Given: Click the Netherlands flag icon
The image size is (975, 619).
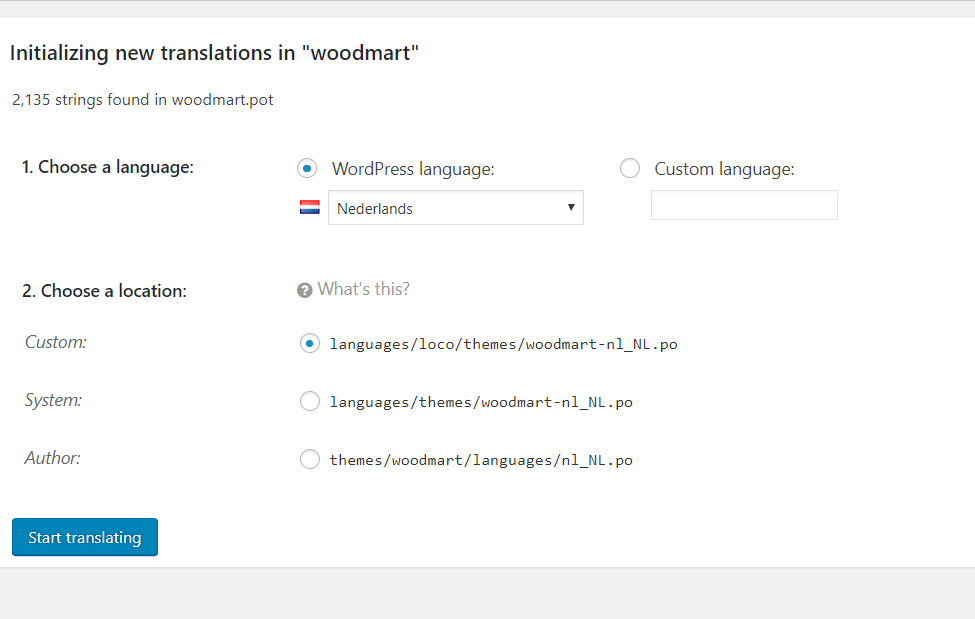Looking at the screenshot, I should [x=310, y=208].
